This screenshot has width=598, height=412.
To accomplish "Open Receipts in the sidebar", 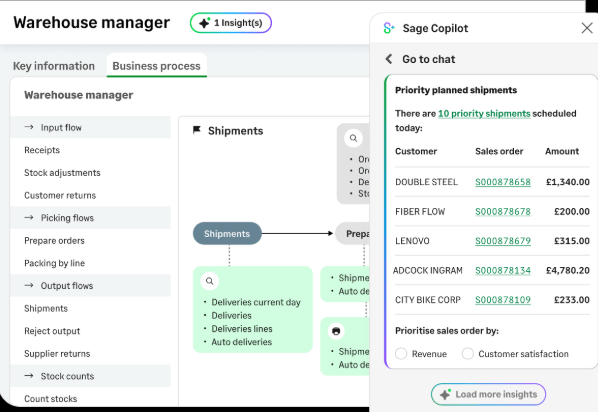I will tap(42, 150).
